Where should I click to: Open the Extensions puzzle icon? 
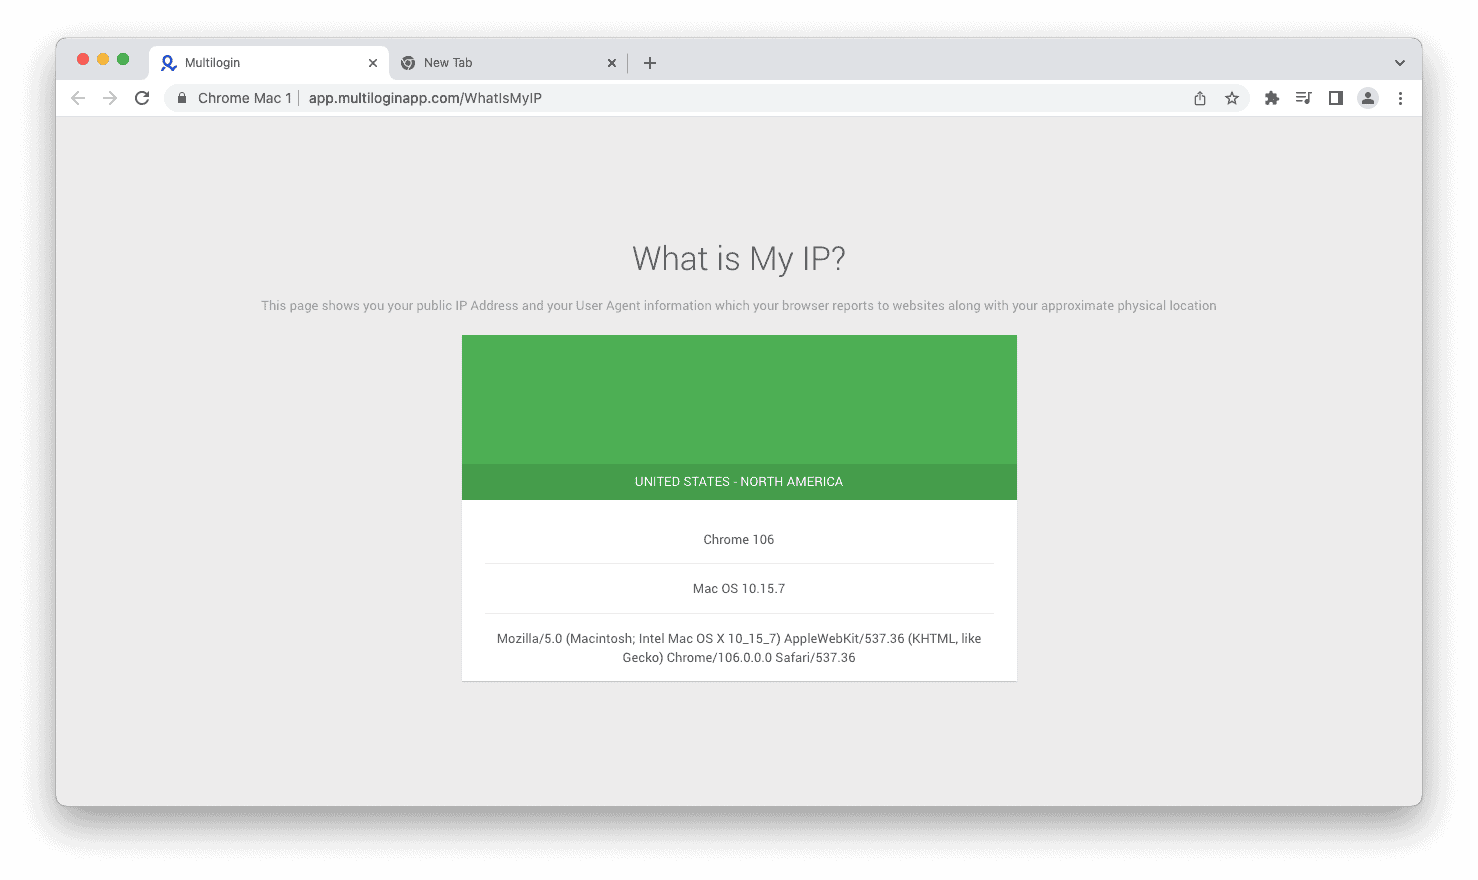coord(1271,98)
